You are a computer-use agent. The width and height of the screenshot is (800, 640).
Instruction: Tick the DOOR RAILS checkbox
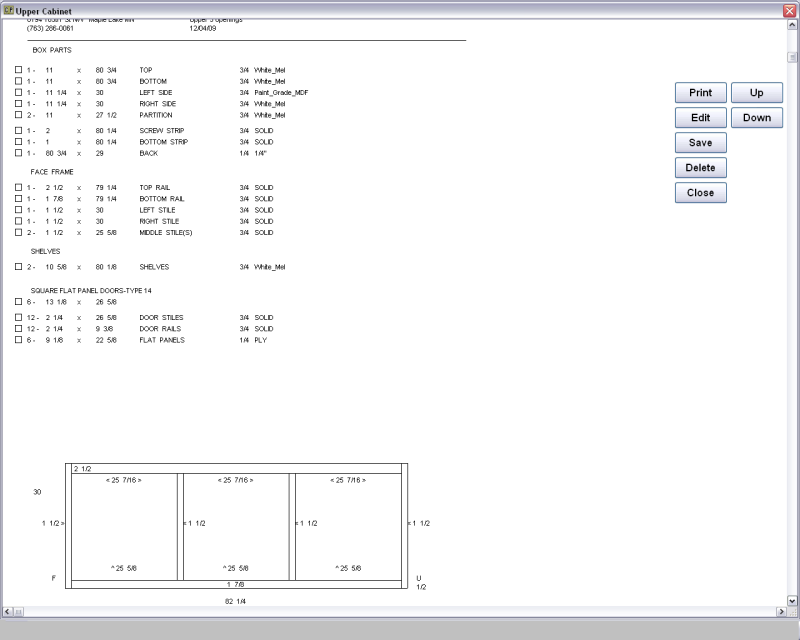pos(18,328)
